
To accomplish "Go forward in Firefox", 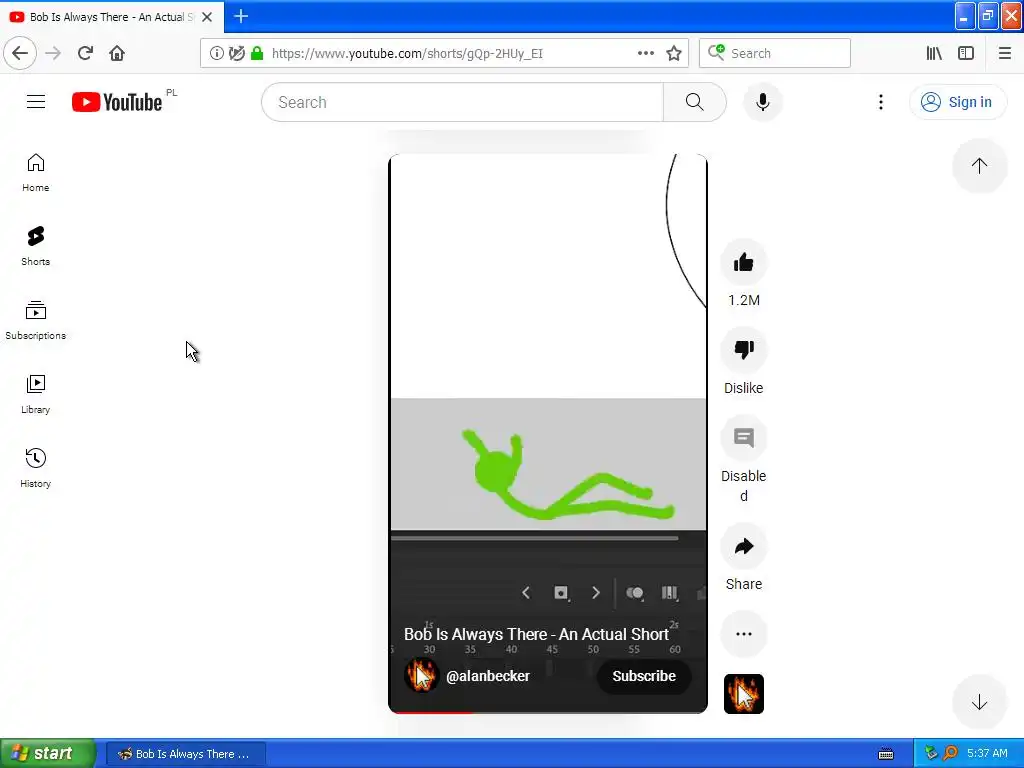I will (53, 53).
